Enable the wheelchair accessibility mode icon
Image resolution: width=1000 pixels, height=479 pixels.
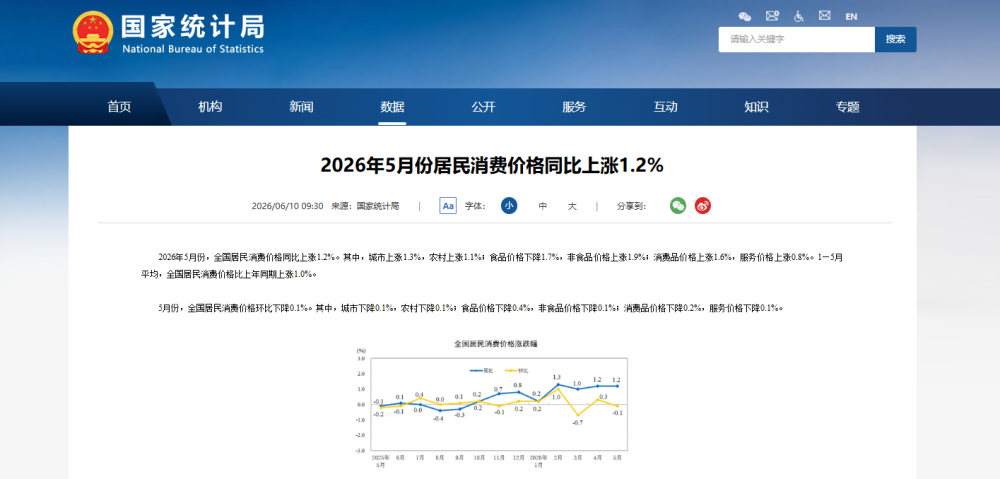(798, 16)
